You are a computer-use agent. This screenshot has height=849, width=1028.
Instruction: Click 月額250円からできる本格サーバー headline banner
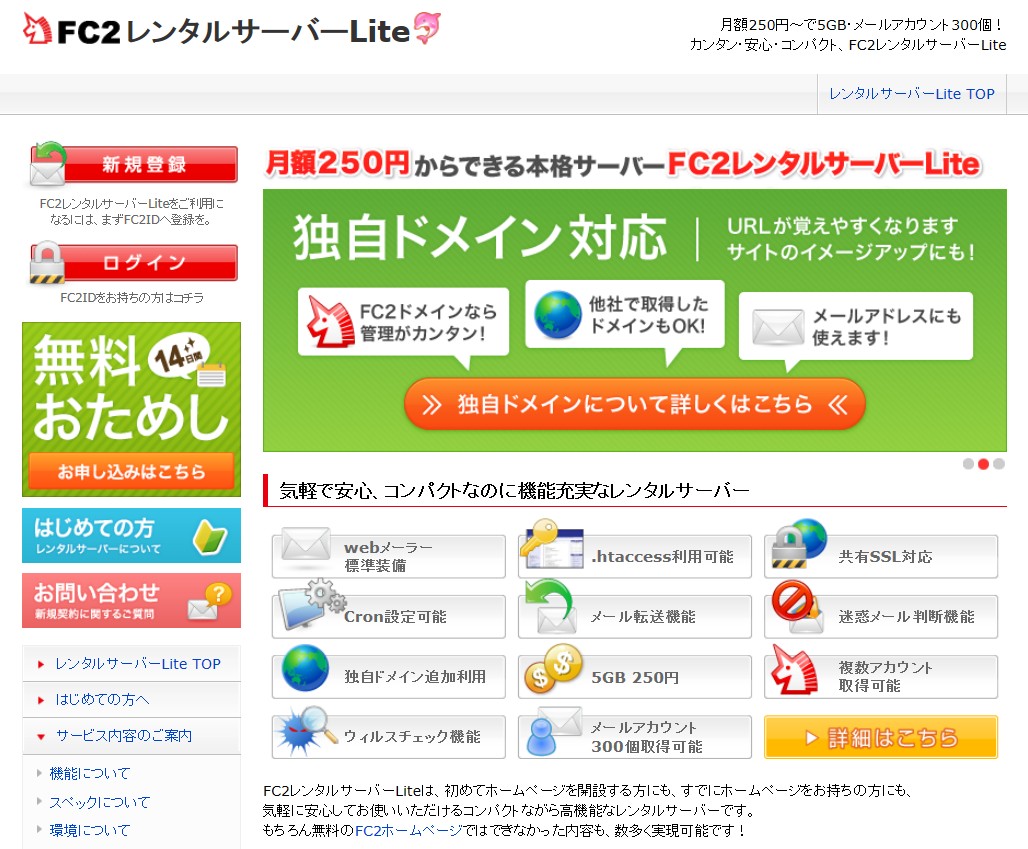pos(623,164)
